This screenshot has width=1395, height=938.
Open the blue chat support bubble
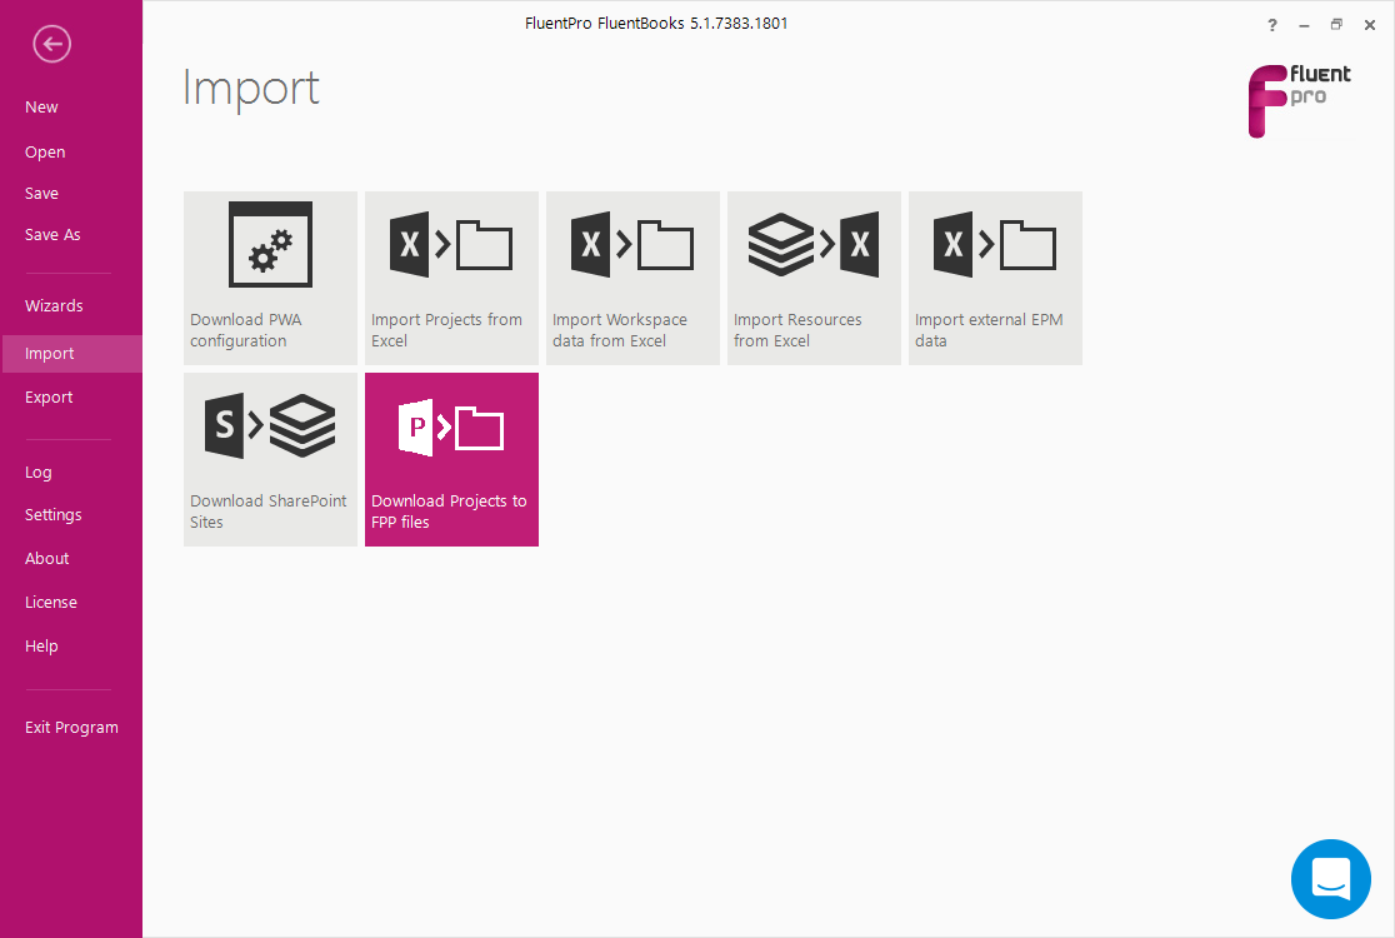click(x=1331, y=879)
